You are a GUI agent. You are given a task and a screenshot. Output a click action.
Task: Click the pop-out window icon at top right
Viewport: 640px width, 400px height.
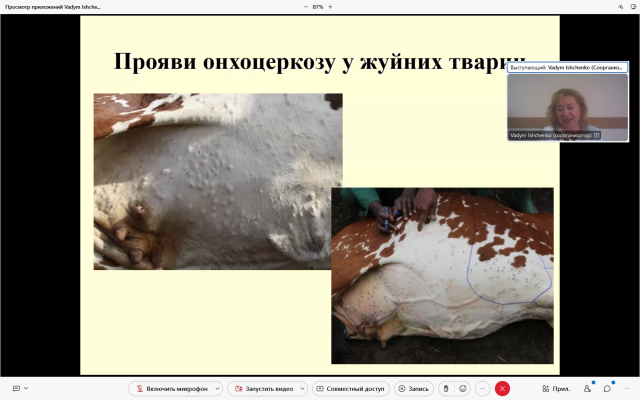point(633,7)
